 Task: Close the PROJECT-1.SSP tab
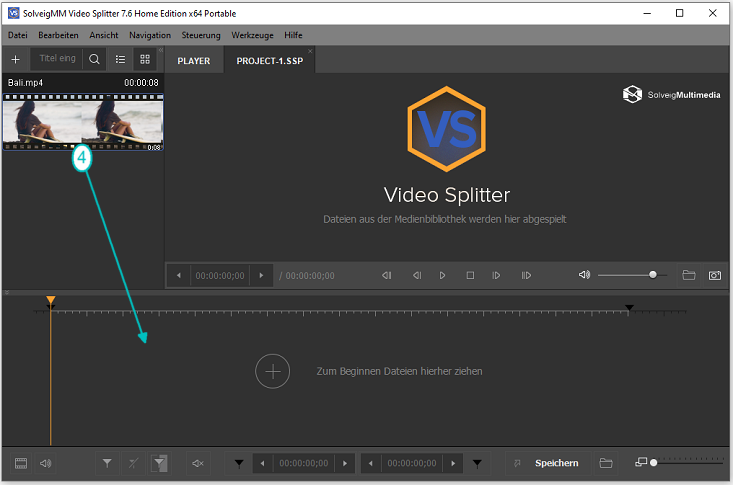(310, 51)
